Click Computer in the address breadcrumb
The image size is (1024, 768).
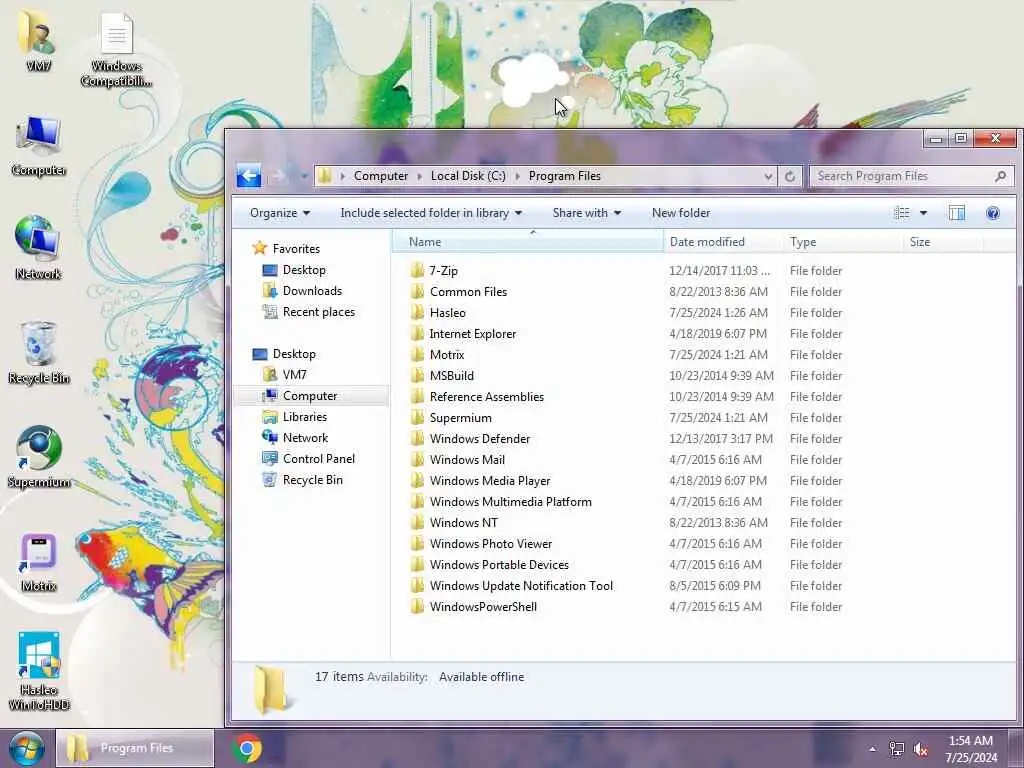[381, 176]
